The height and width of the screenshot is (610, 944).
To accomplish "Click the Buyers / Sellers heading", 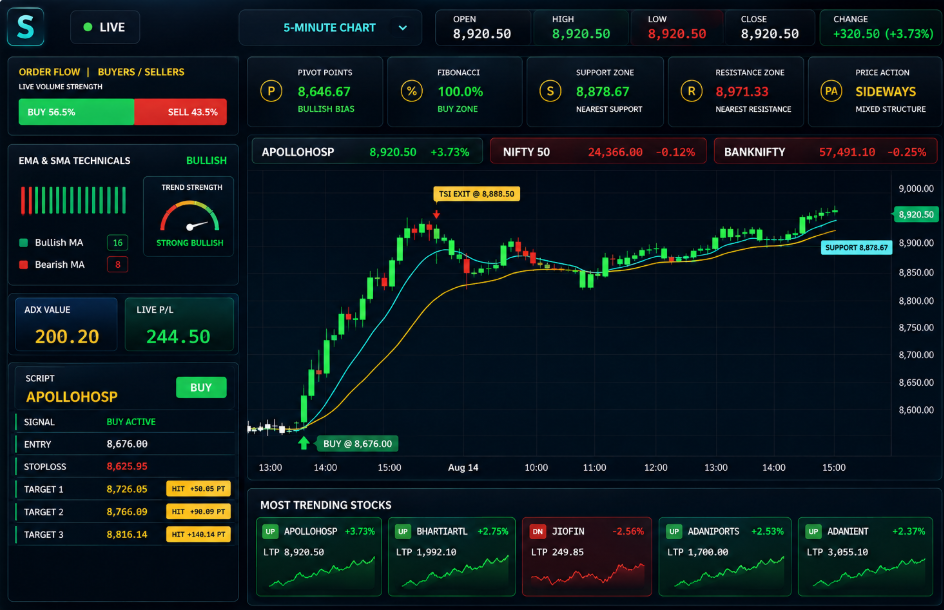I will coord(141,72).
